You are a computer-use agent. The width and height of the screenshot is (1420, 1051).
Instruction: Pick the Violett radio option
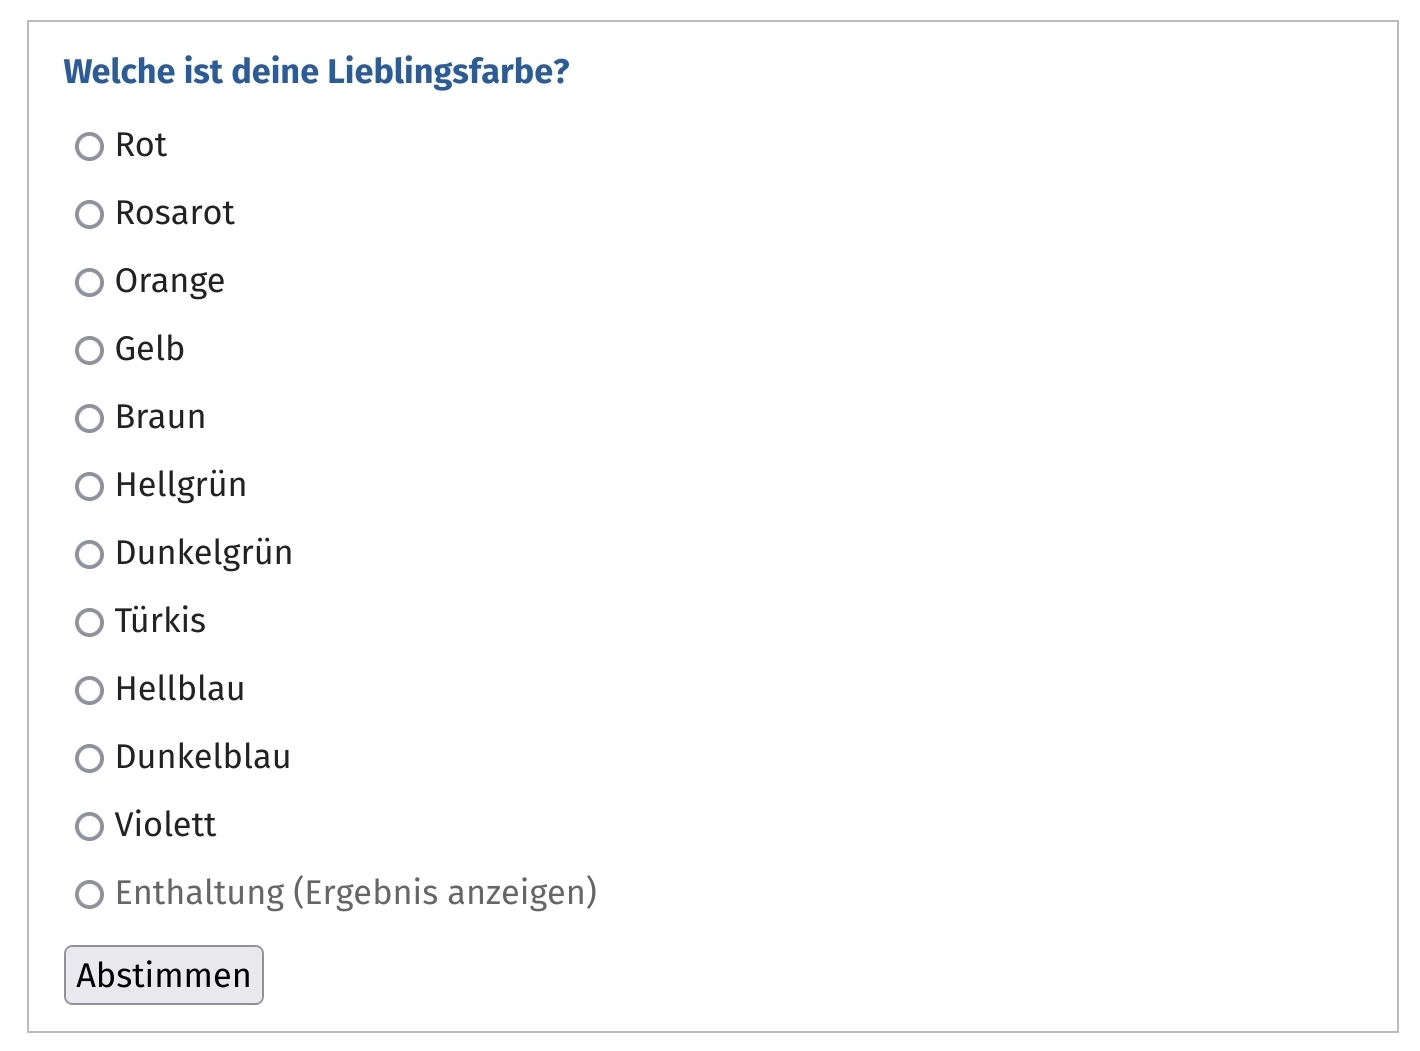coord(90,826)
